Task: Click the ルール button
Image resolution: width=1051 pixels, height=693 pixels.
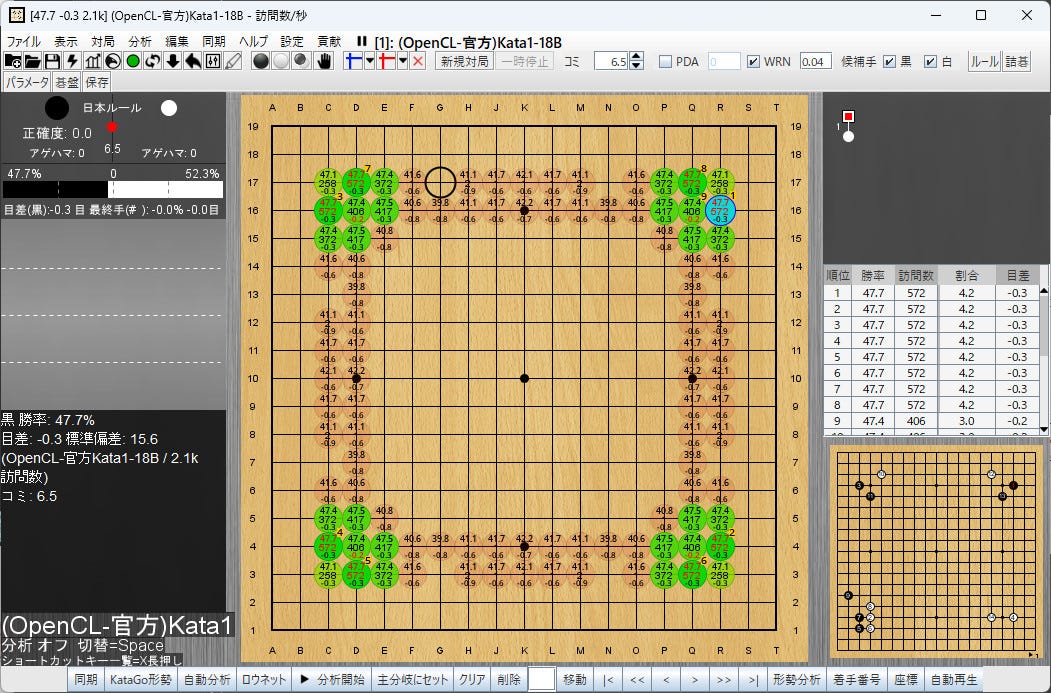Action: 984,62
